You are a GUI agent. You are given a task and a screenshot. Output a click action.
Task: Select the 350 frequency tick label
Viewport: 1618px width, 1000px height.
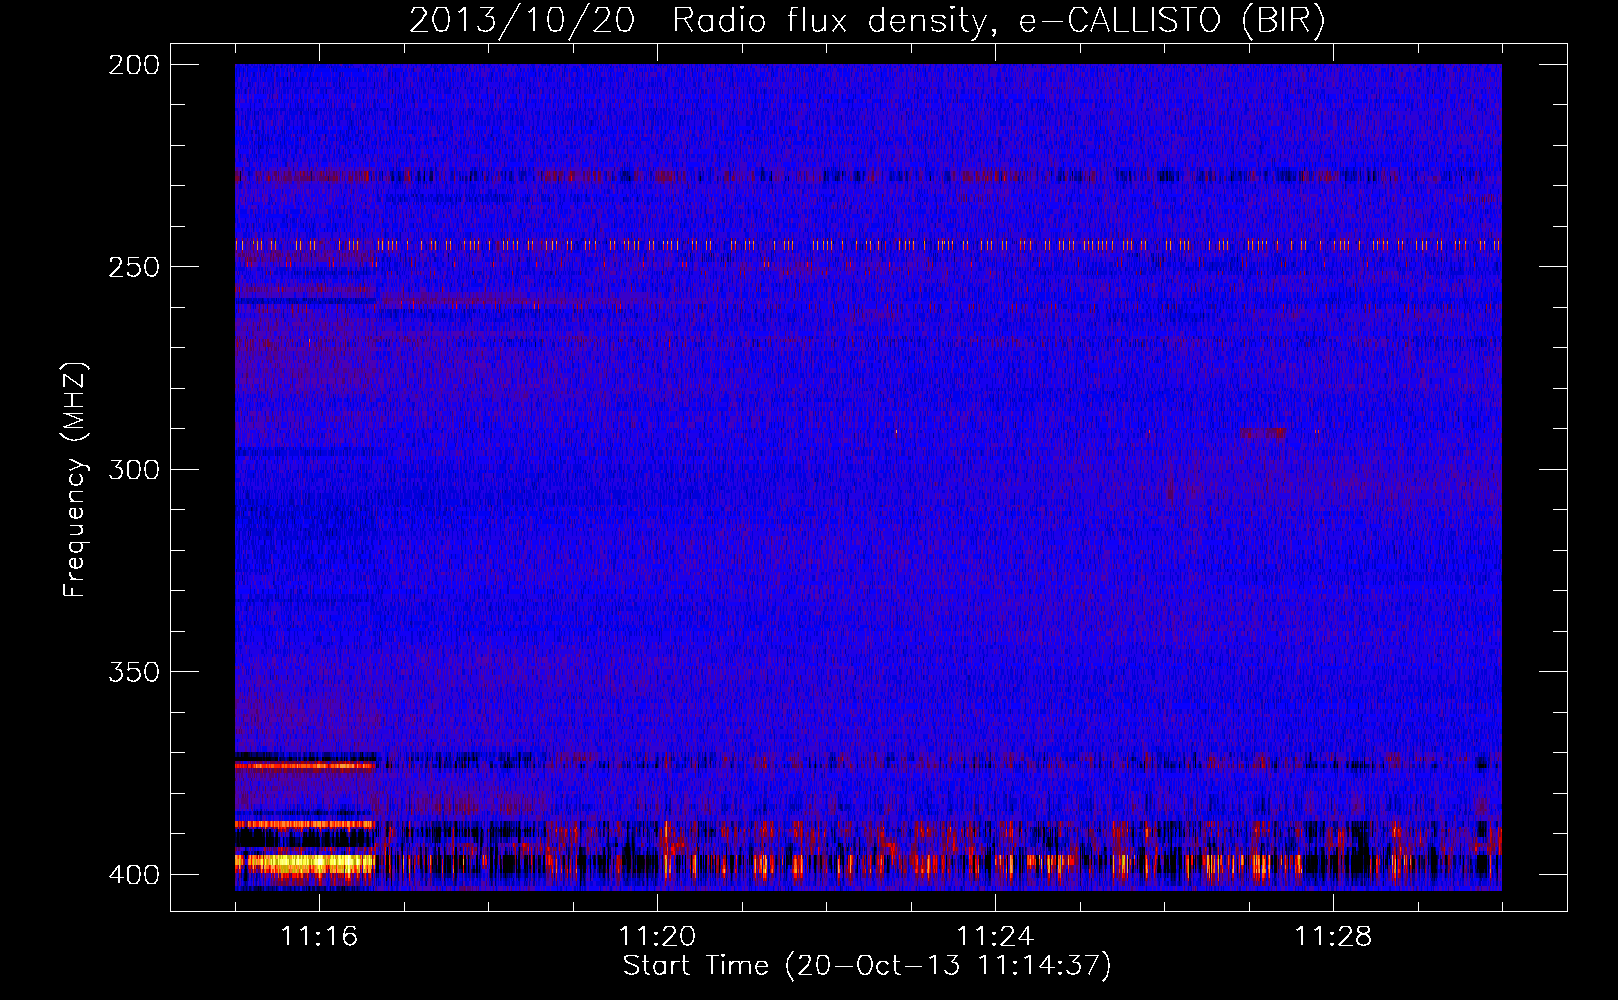tap(134, 672)
